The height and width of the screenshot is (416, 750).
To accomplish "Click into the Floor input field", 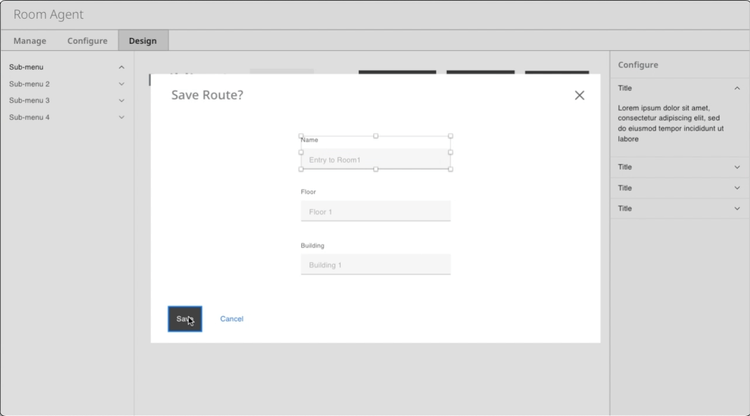I will [375, 212].
